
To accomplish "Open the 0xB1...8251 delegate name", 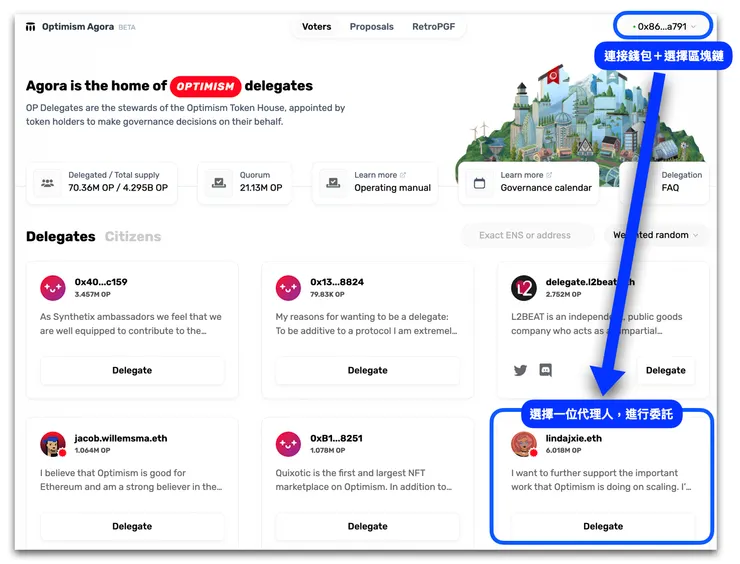I will tap(336, 438).
